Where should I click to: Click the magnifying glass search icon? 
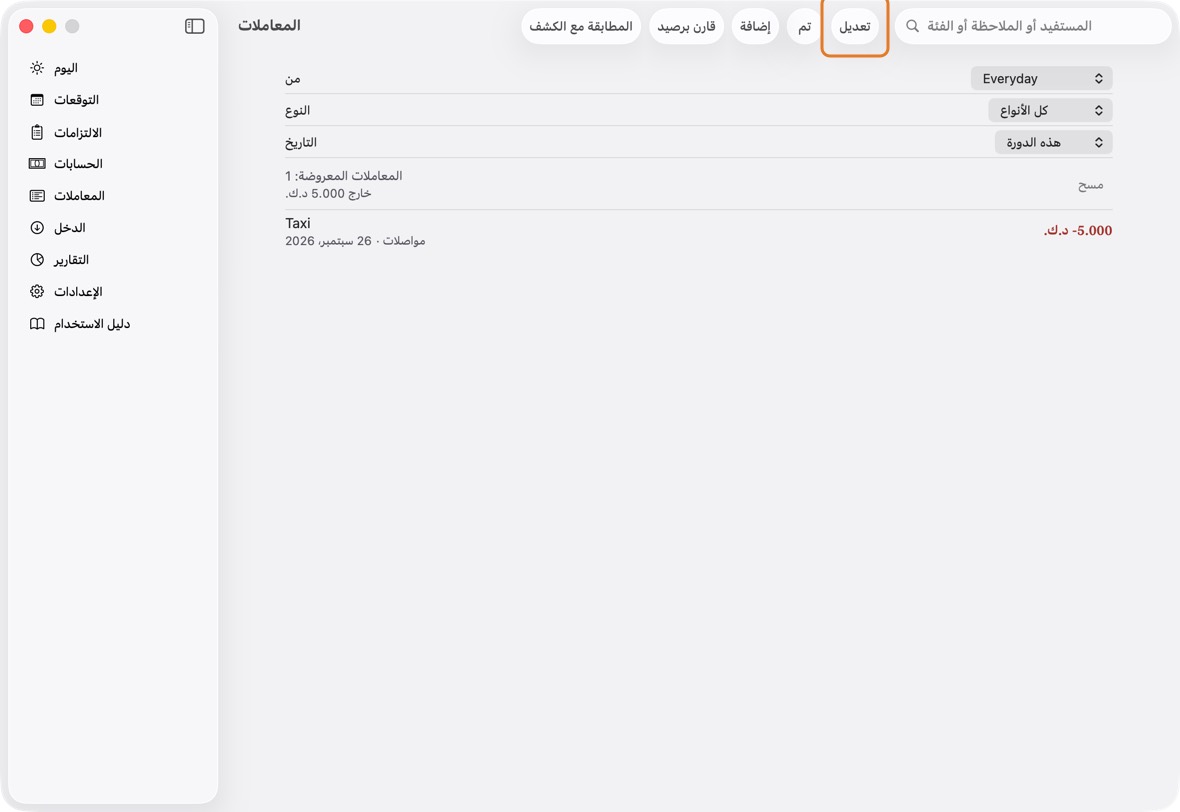coord(912,26)
